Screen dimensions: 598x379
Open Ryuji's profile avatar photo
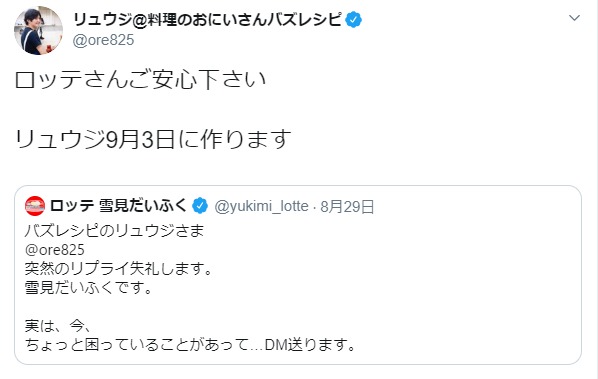point(39,31)
